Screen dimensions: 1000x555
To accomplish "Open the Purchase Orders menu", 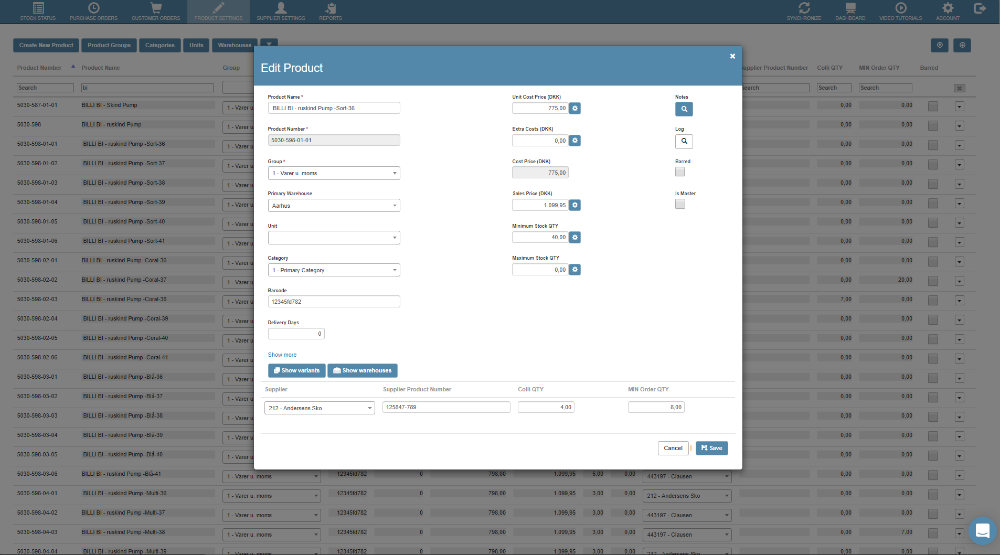I will point(92,12).
